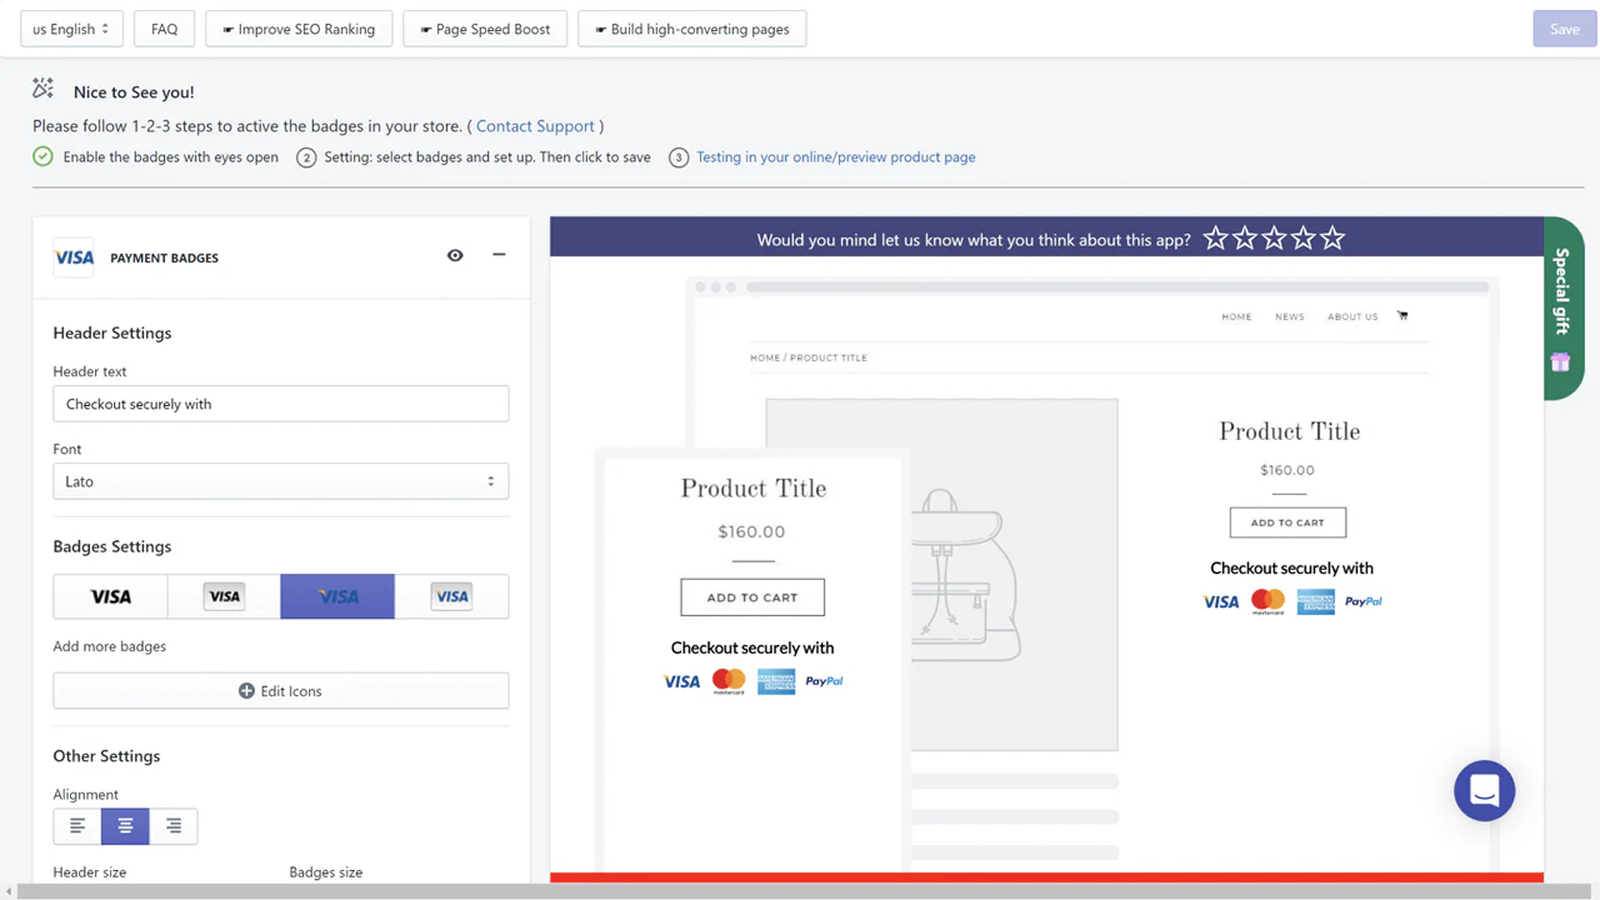The image size is (1600, 900).
Task: Choose the highlighted colored VISA badge style
Action: [x=338, y=597]
